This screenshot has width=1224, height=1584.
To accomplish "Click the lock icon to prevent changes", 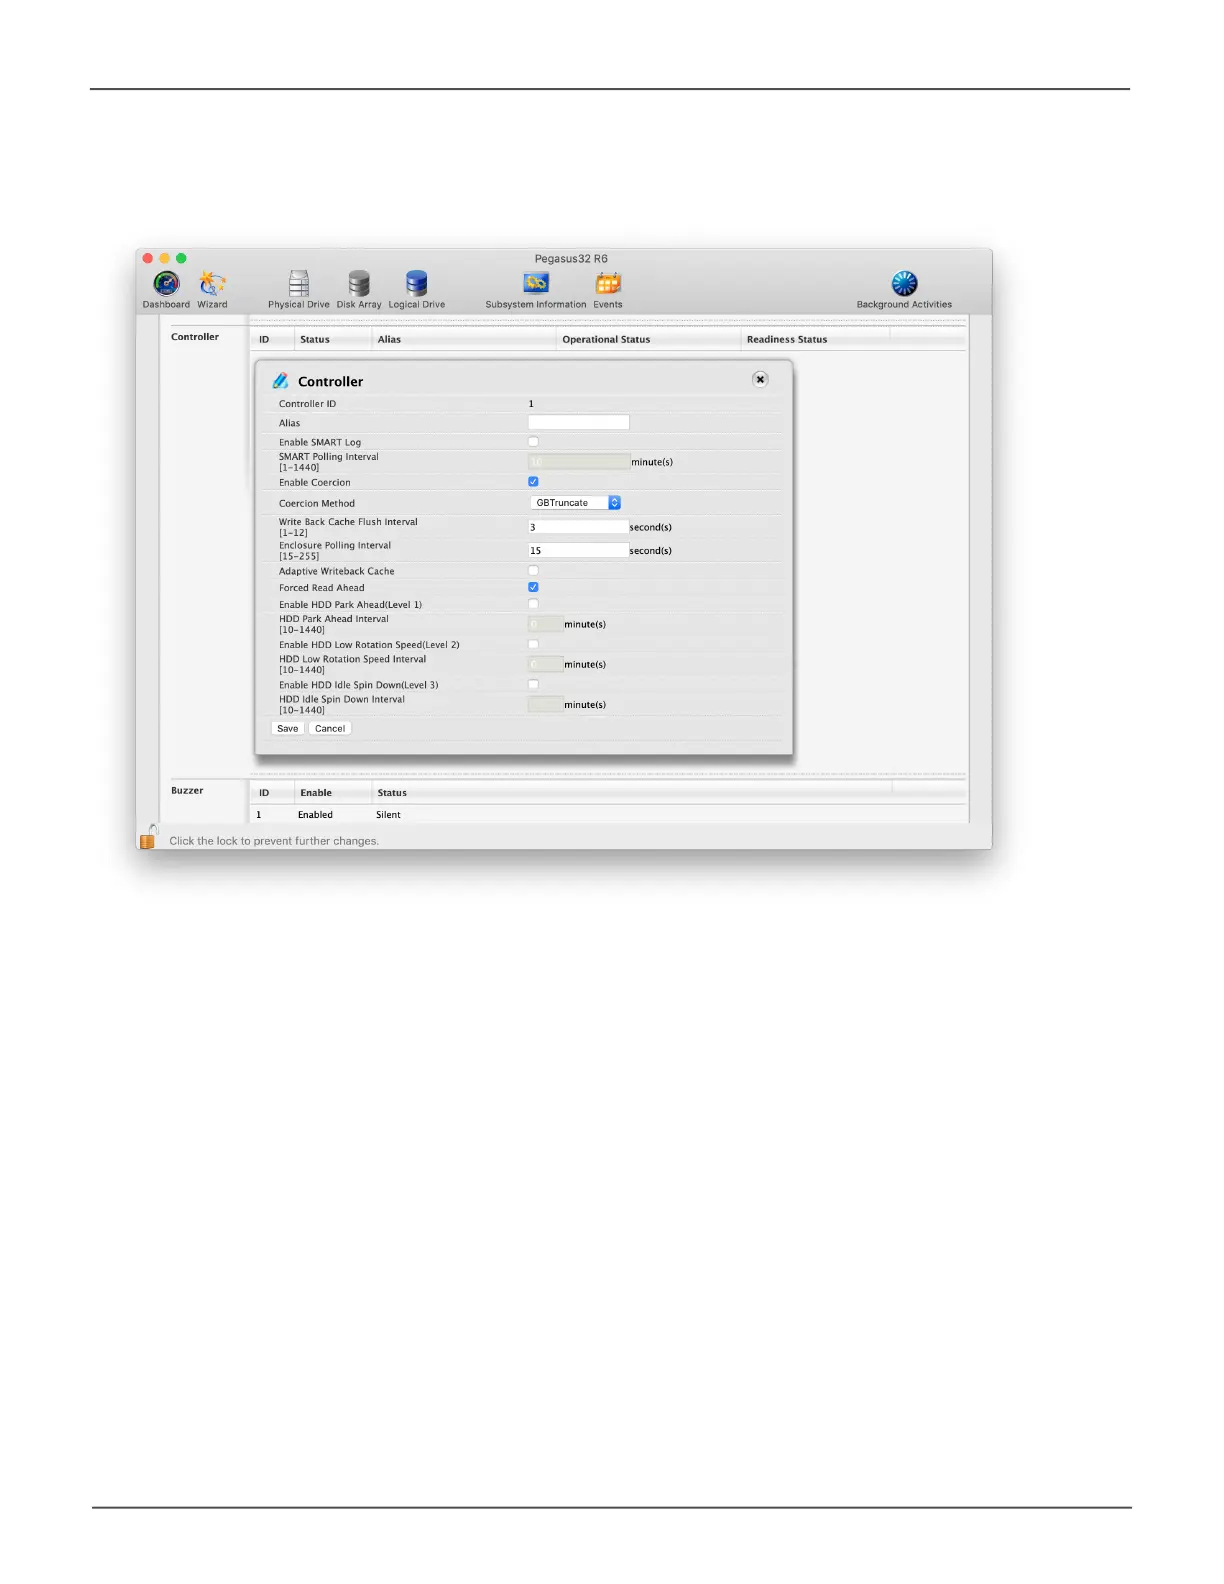I will (148, 837).
